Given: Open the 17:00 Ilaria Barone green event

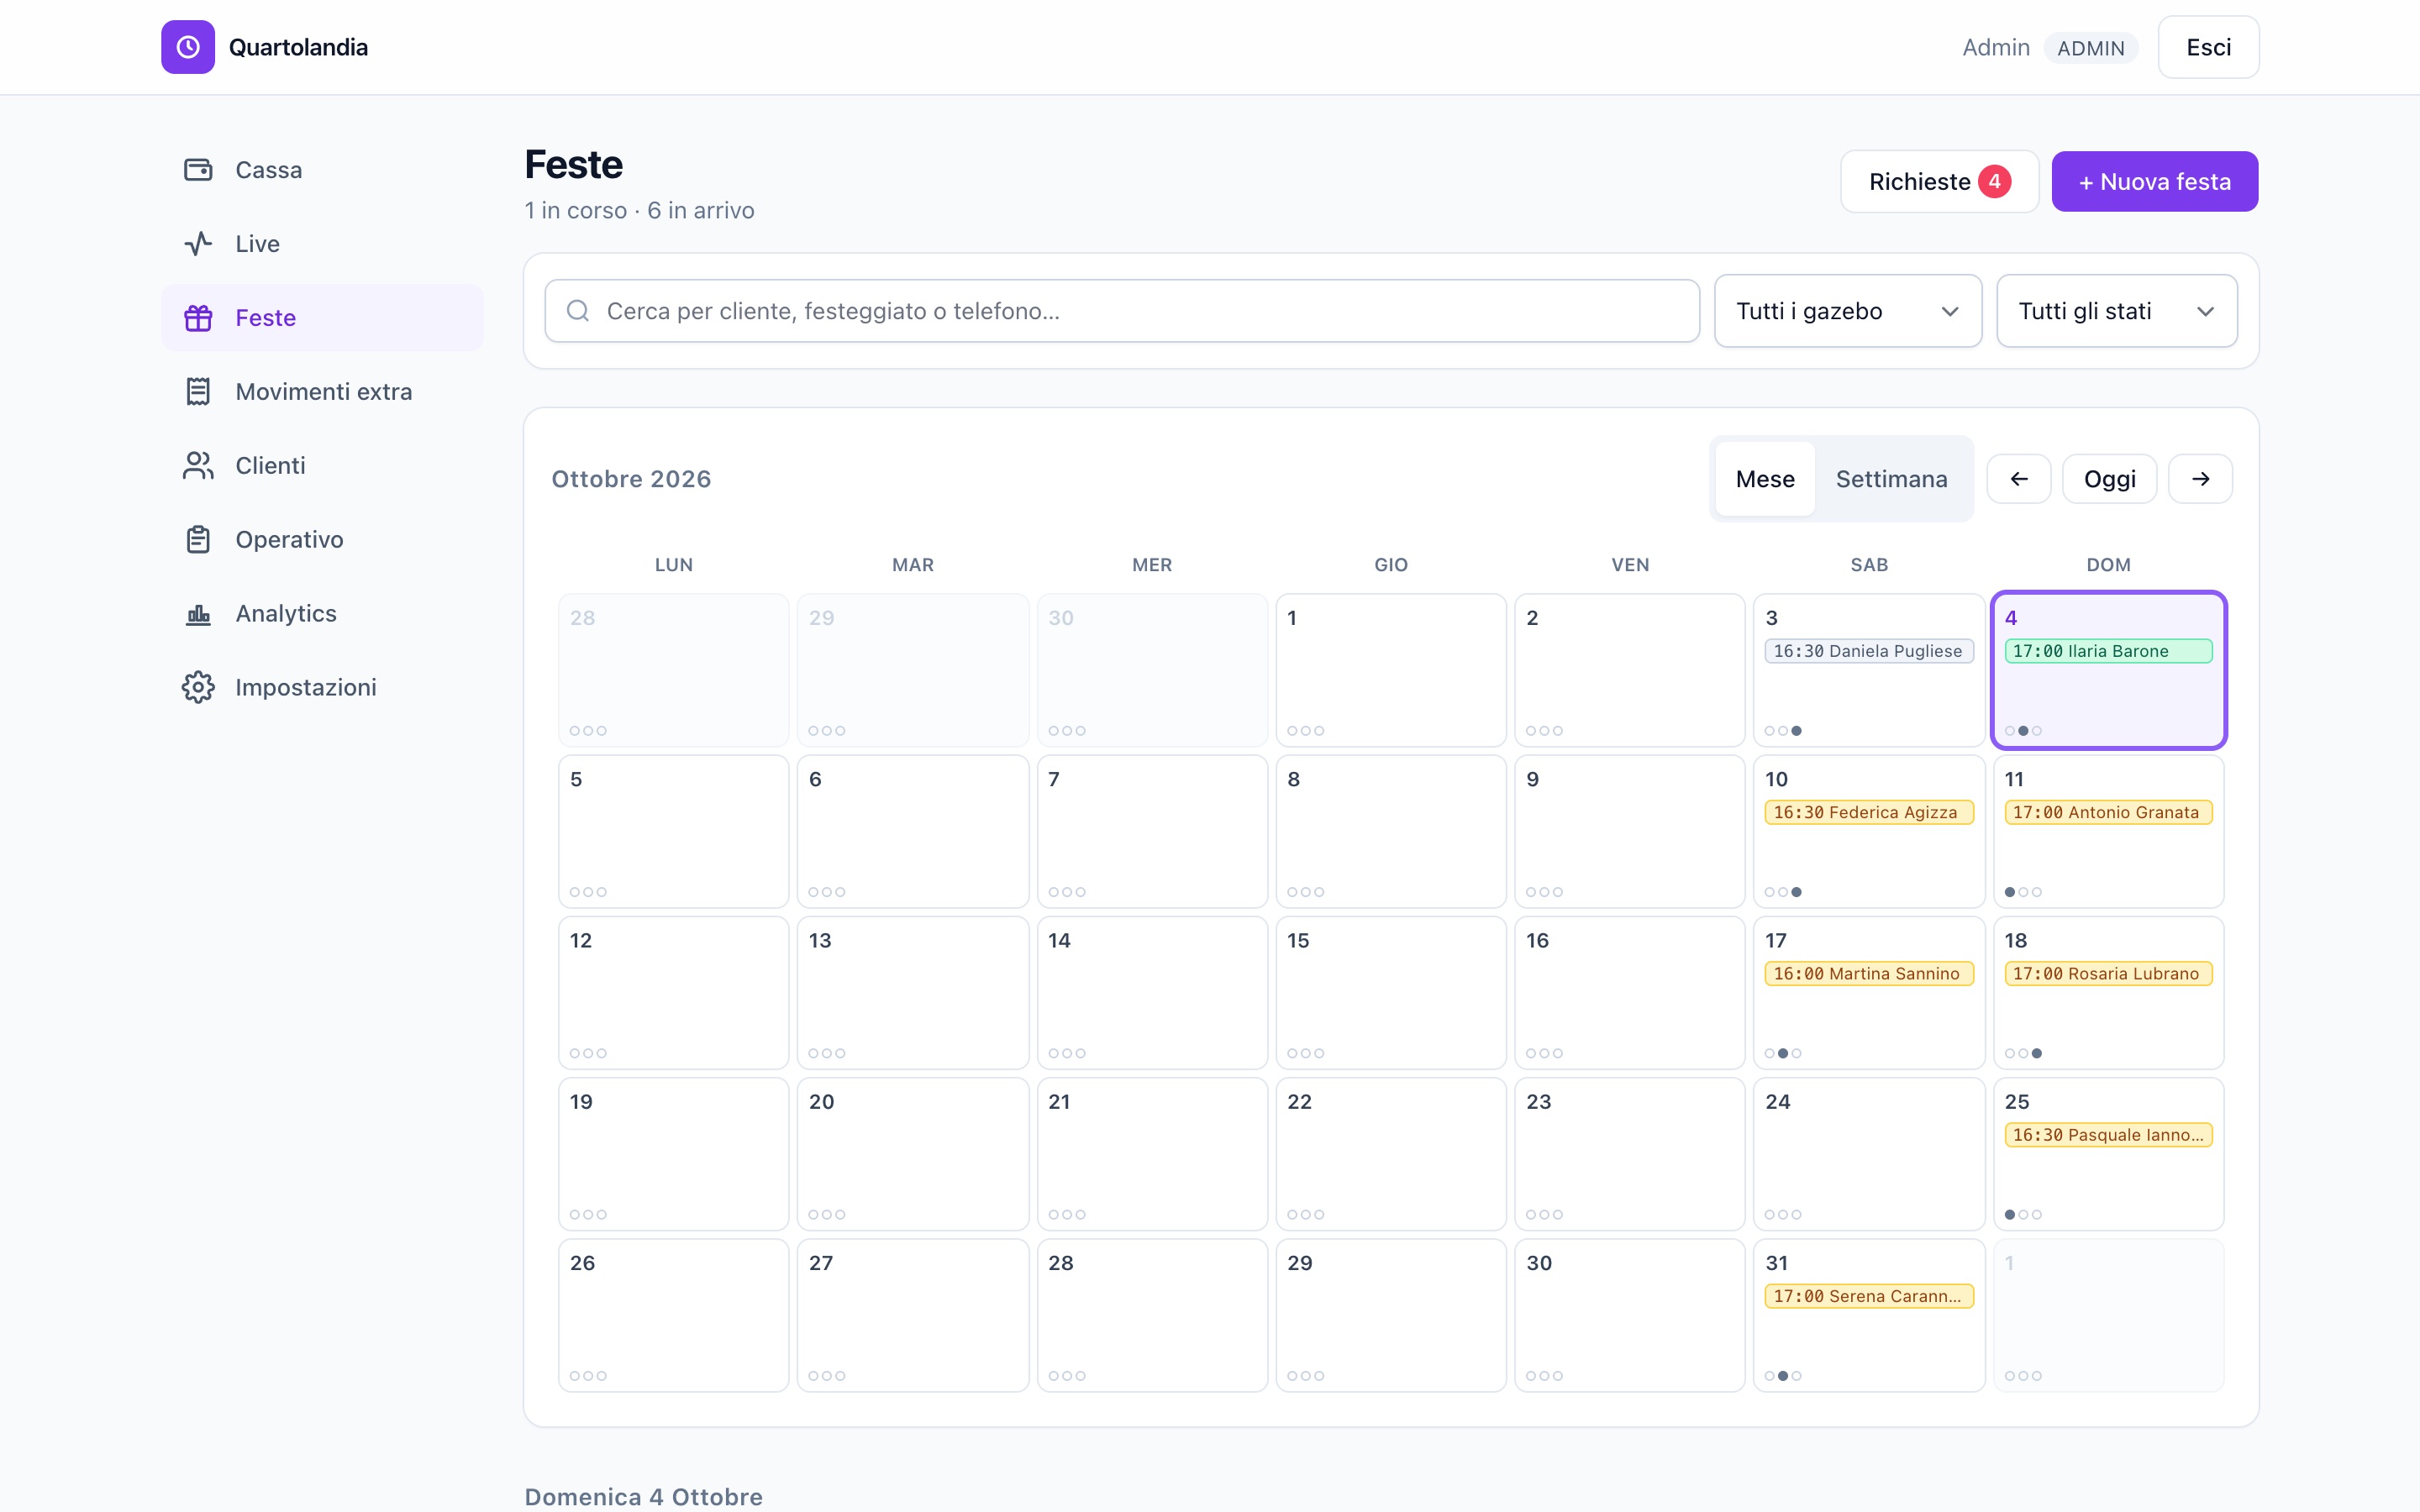Looking at the screenshot, I should (x=2108, y=651).
